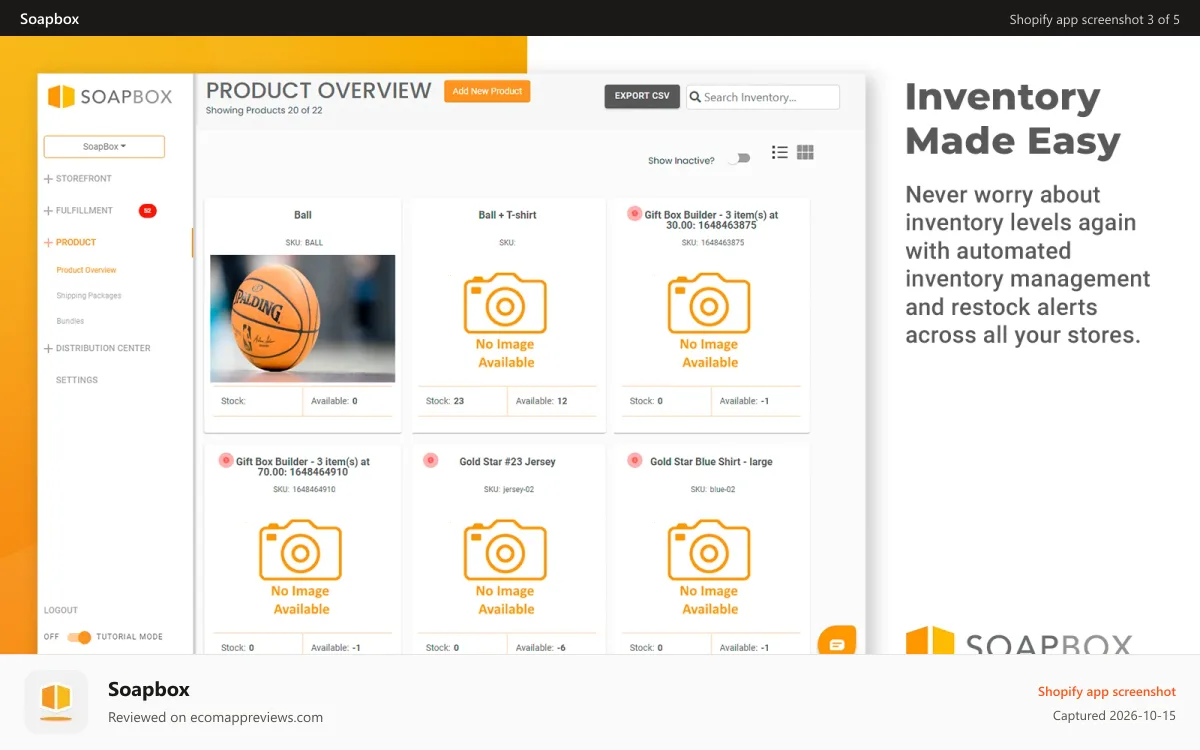1200x750 pixels.
Task: Click Add New Product button
Action: [487, 91]
